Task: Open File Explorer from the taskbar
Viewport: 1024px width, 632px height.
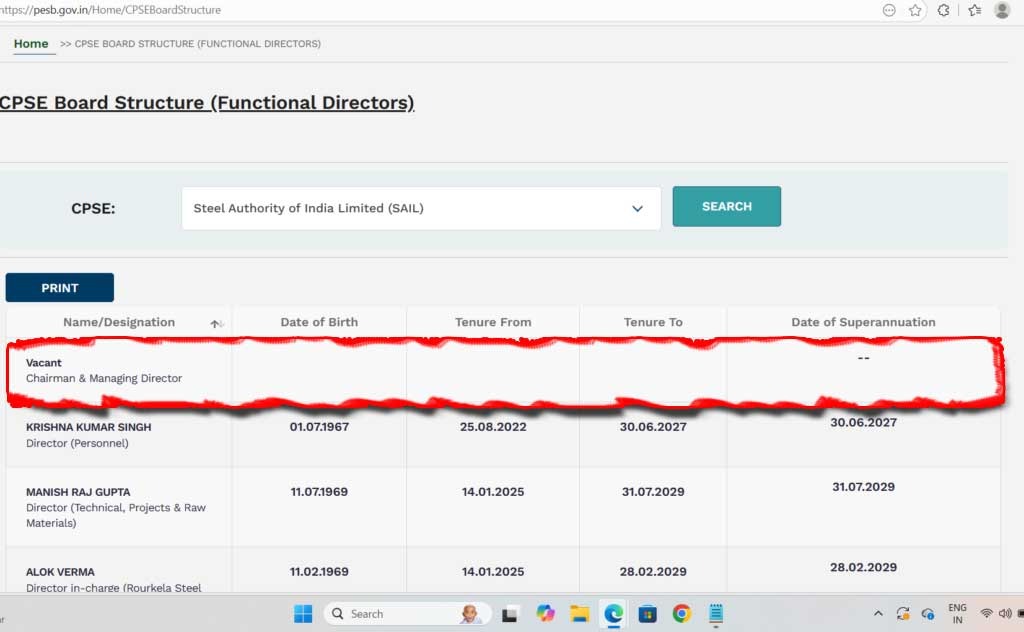Action: [x=579, y=613]
